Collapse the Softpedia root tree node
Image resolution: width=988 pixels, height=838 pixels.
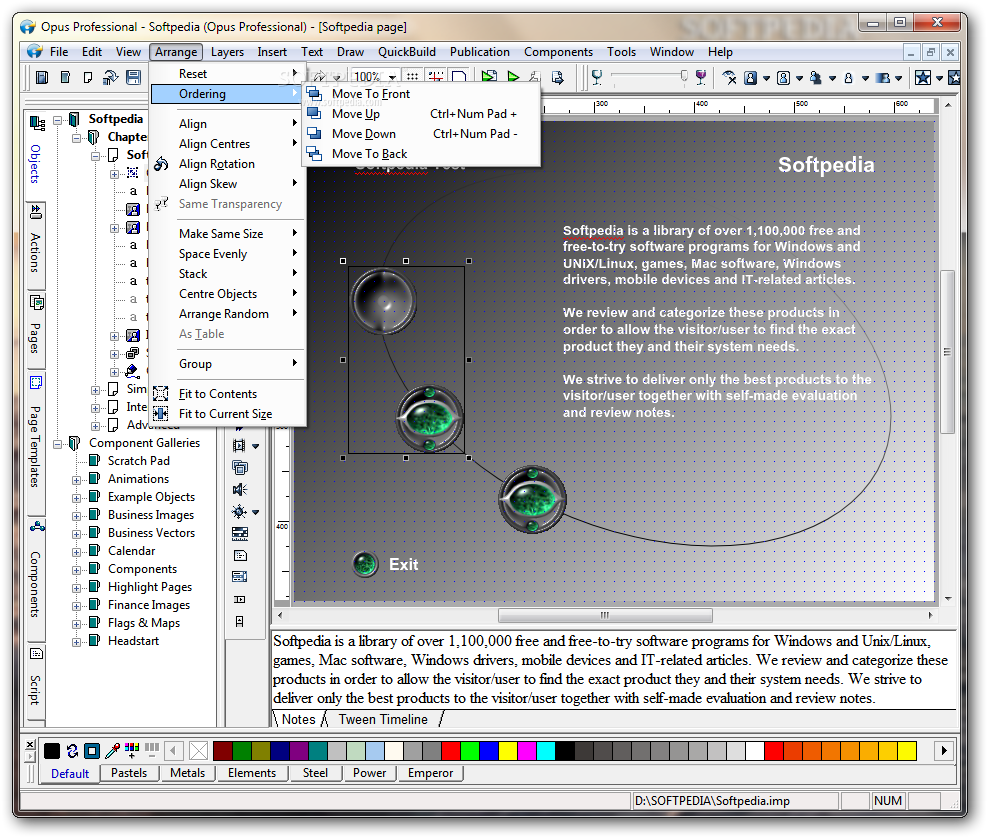(x=58, y=120)
